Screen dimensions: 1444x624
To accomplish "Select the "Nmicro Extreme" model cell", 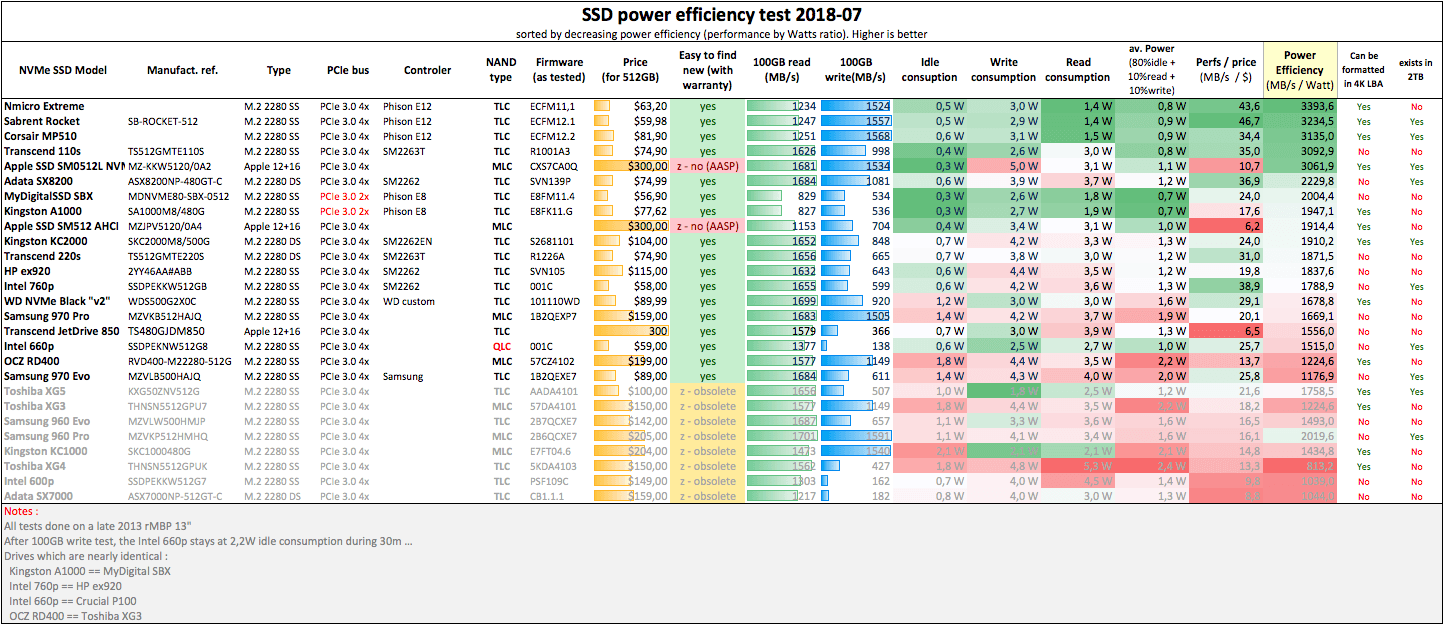I will click(44, 106).
